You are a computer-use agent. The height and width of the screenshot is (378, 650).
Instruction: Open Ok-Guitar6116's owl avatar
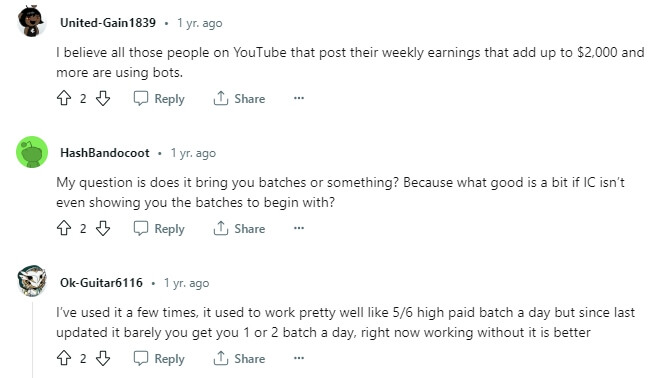(32, 281)
